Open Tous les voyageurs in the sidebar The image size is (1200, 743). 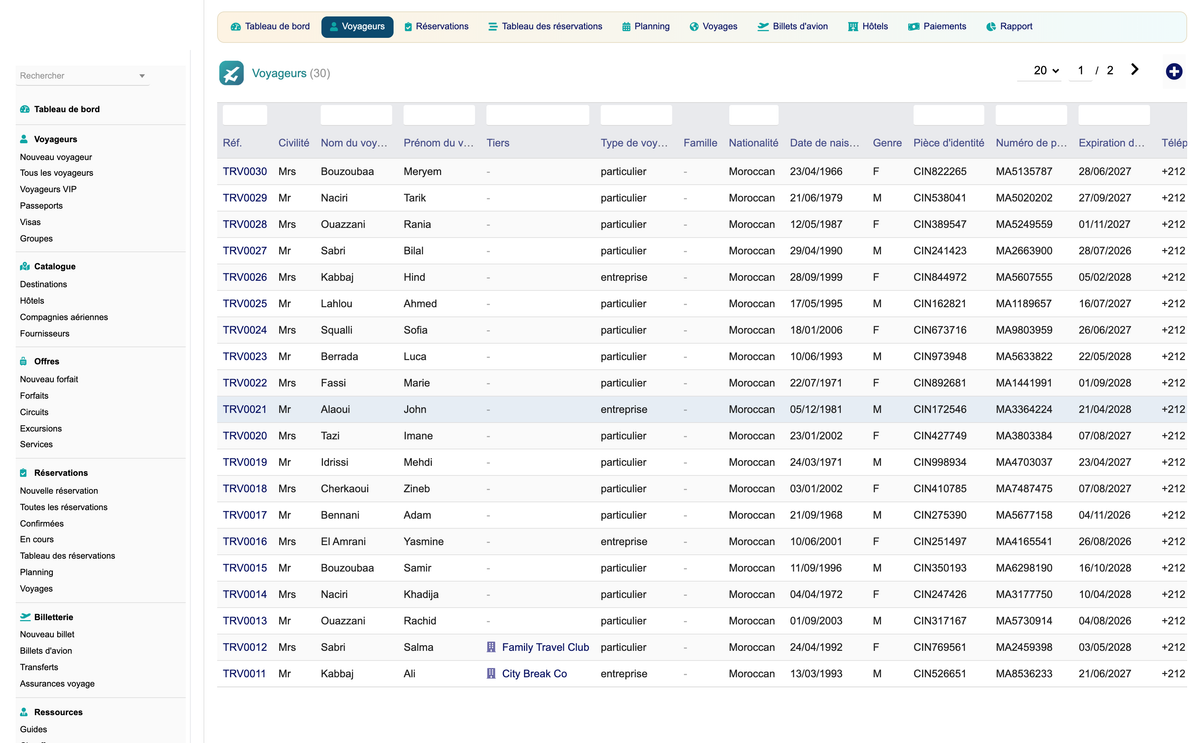tap(57, 173)
